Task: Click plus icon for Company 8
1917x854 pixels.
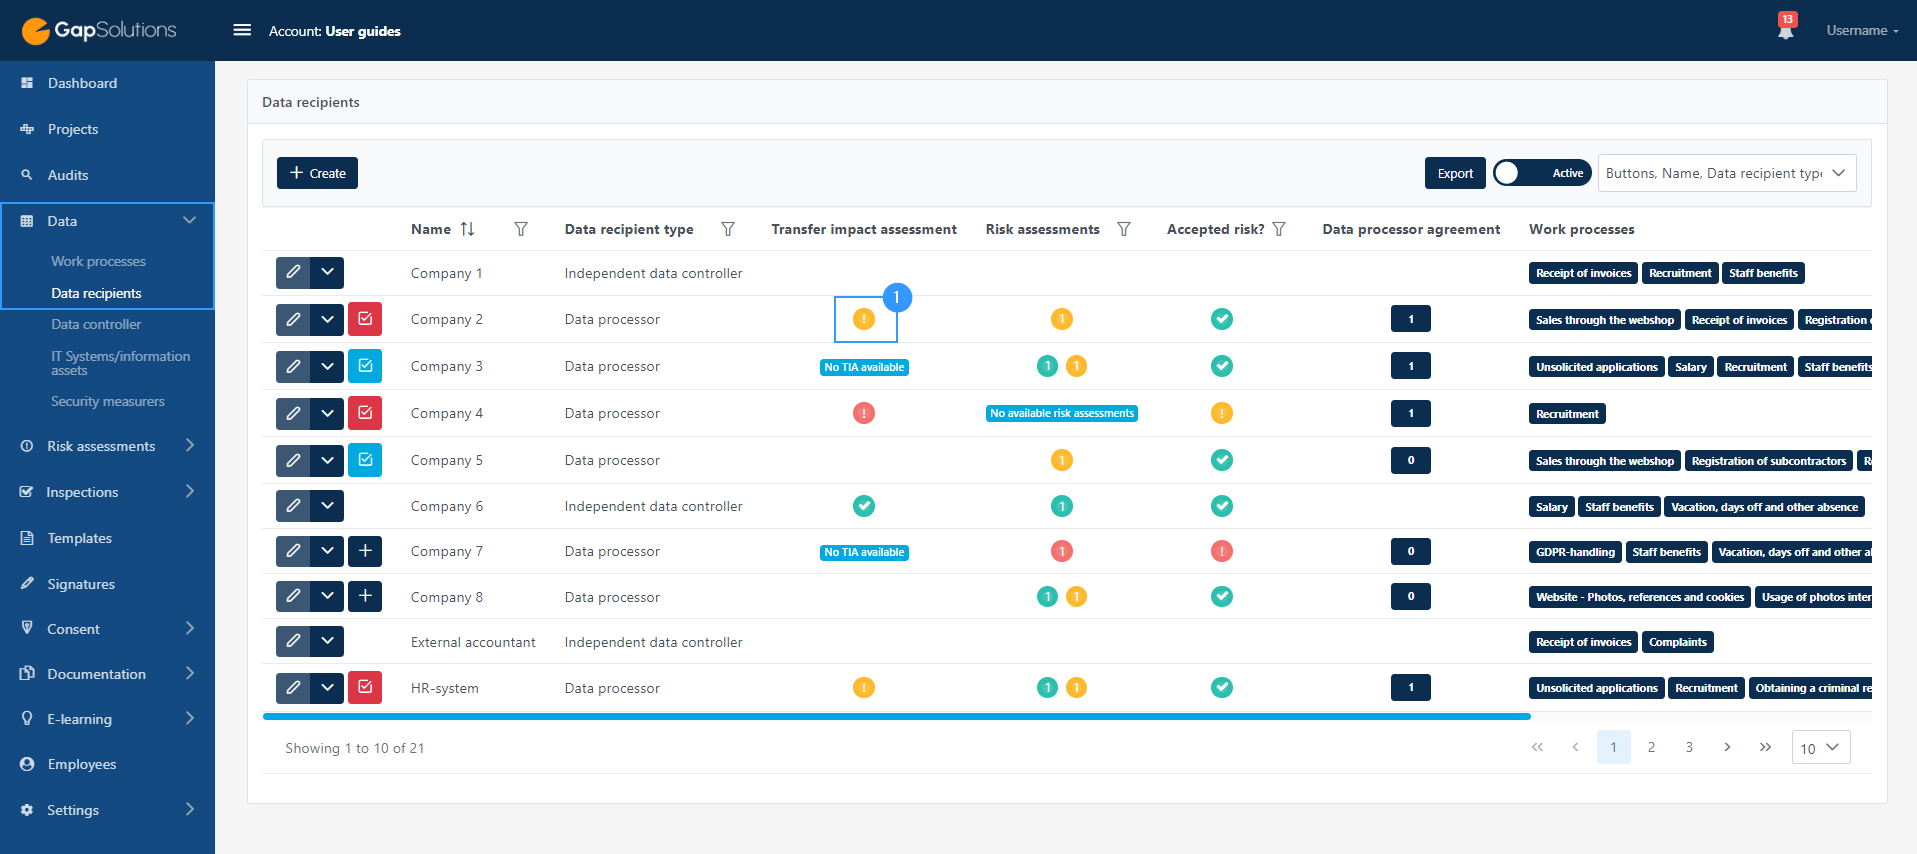Action: tap(365, 597)
